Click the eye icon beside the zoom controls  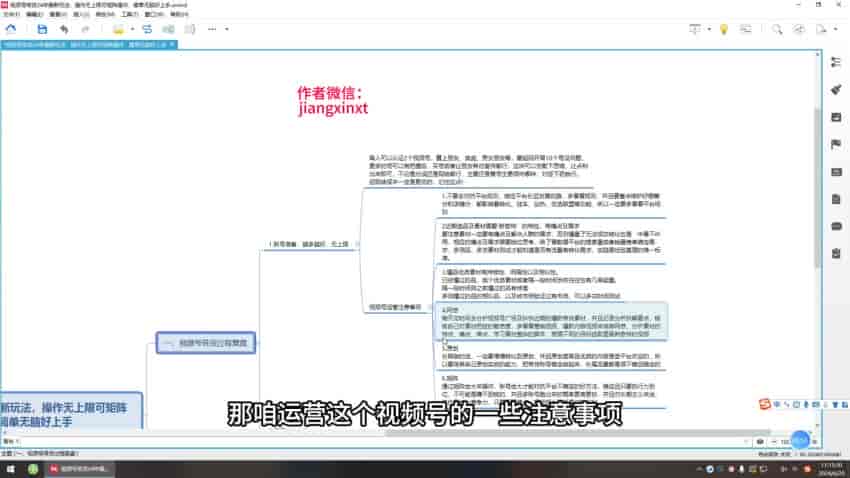point(760,442)
